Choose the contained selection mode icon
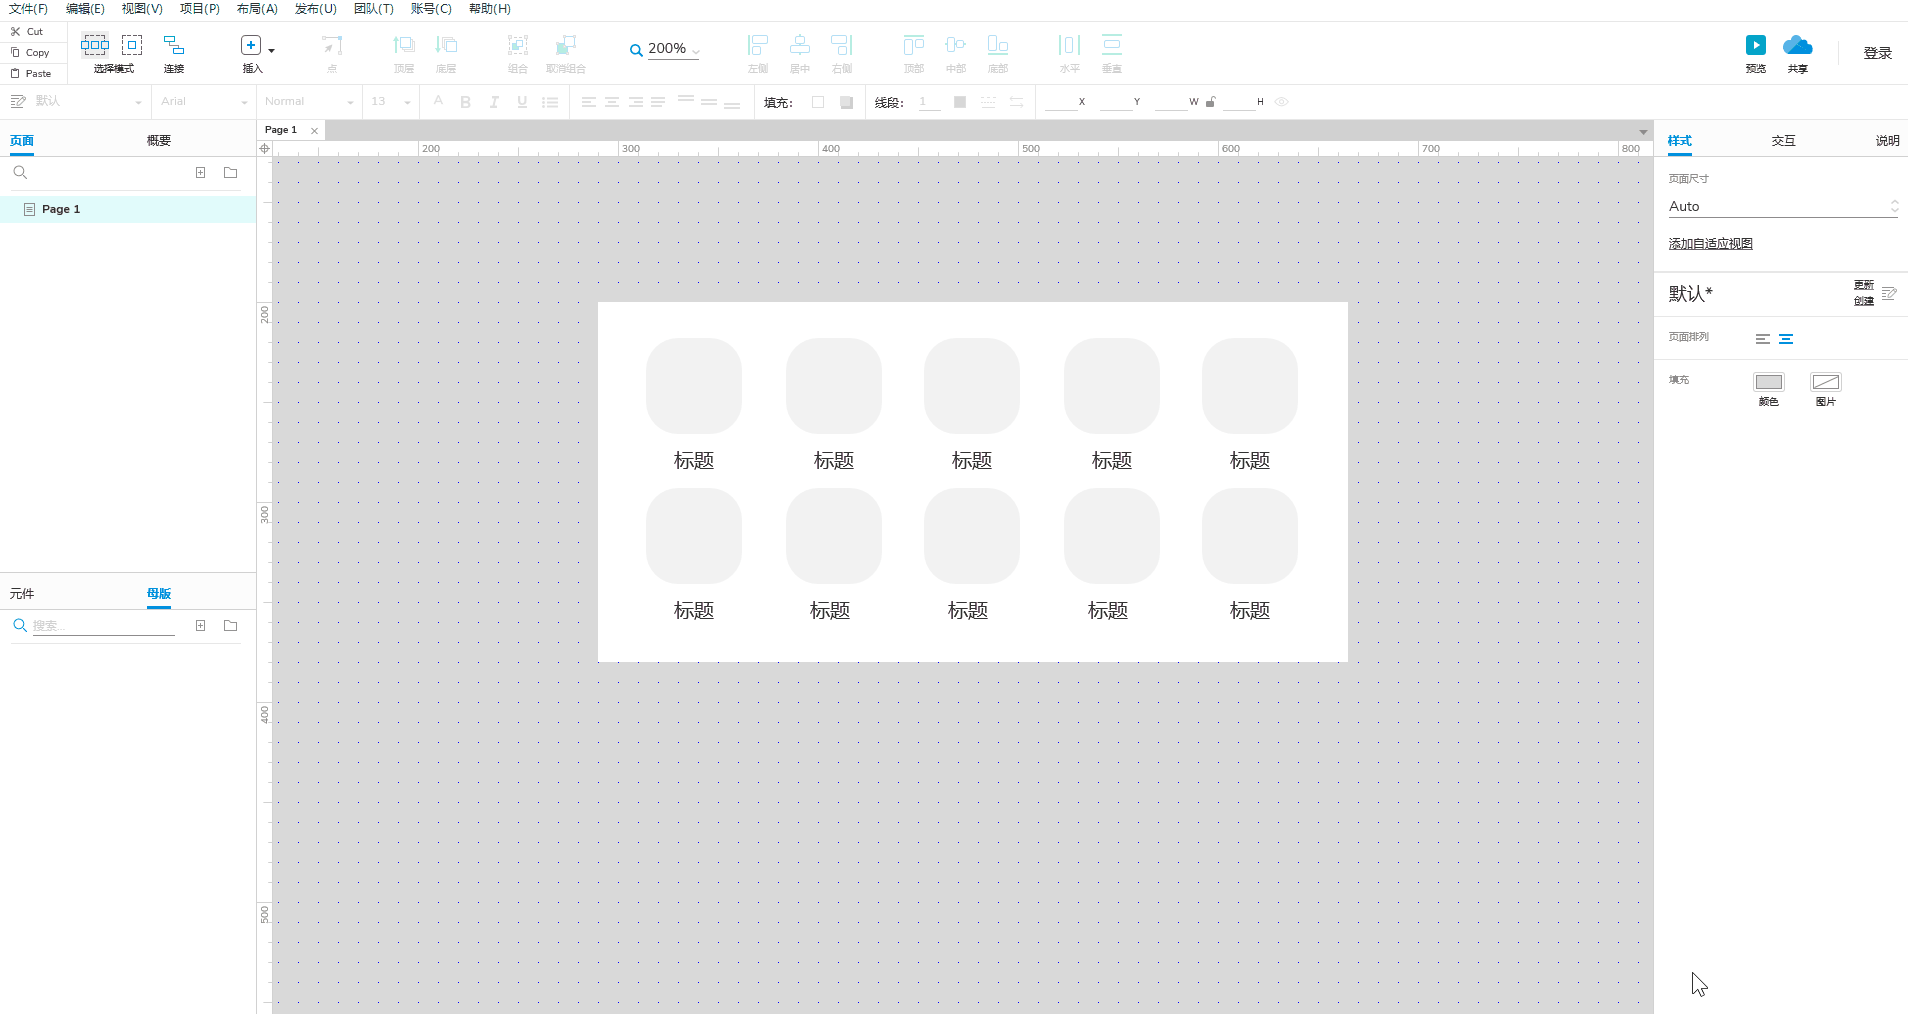 [132, 45]
